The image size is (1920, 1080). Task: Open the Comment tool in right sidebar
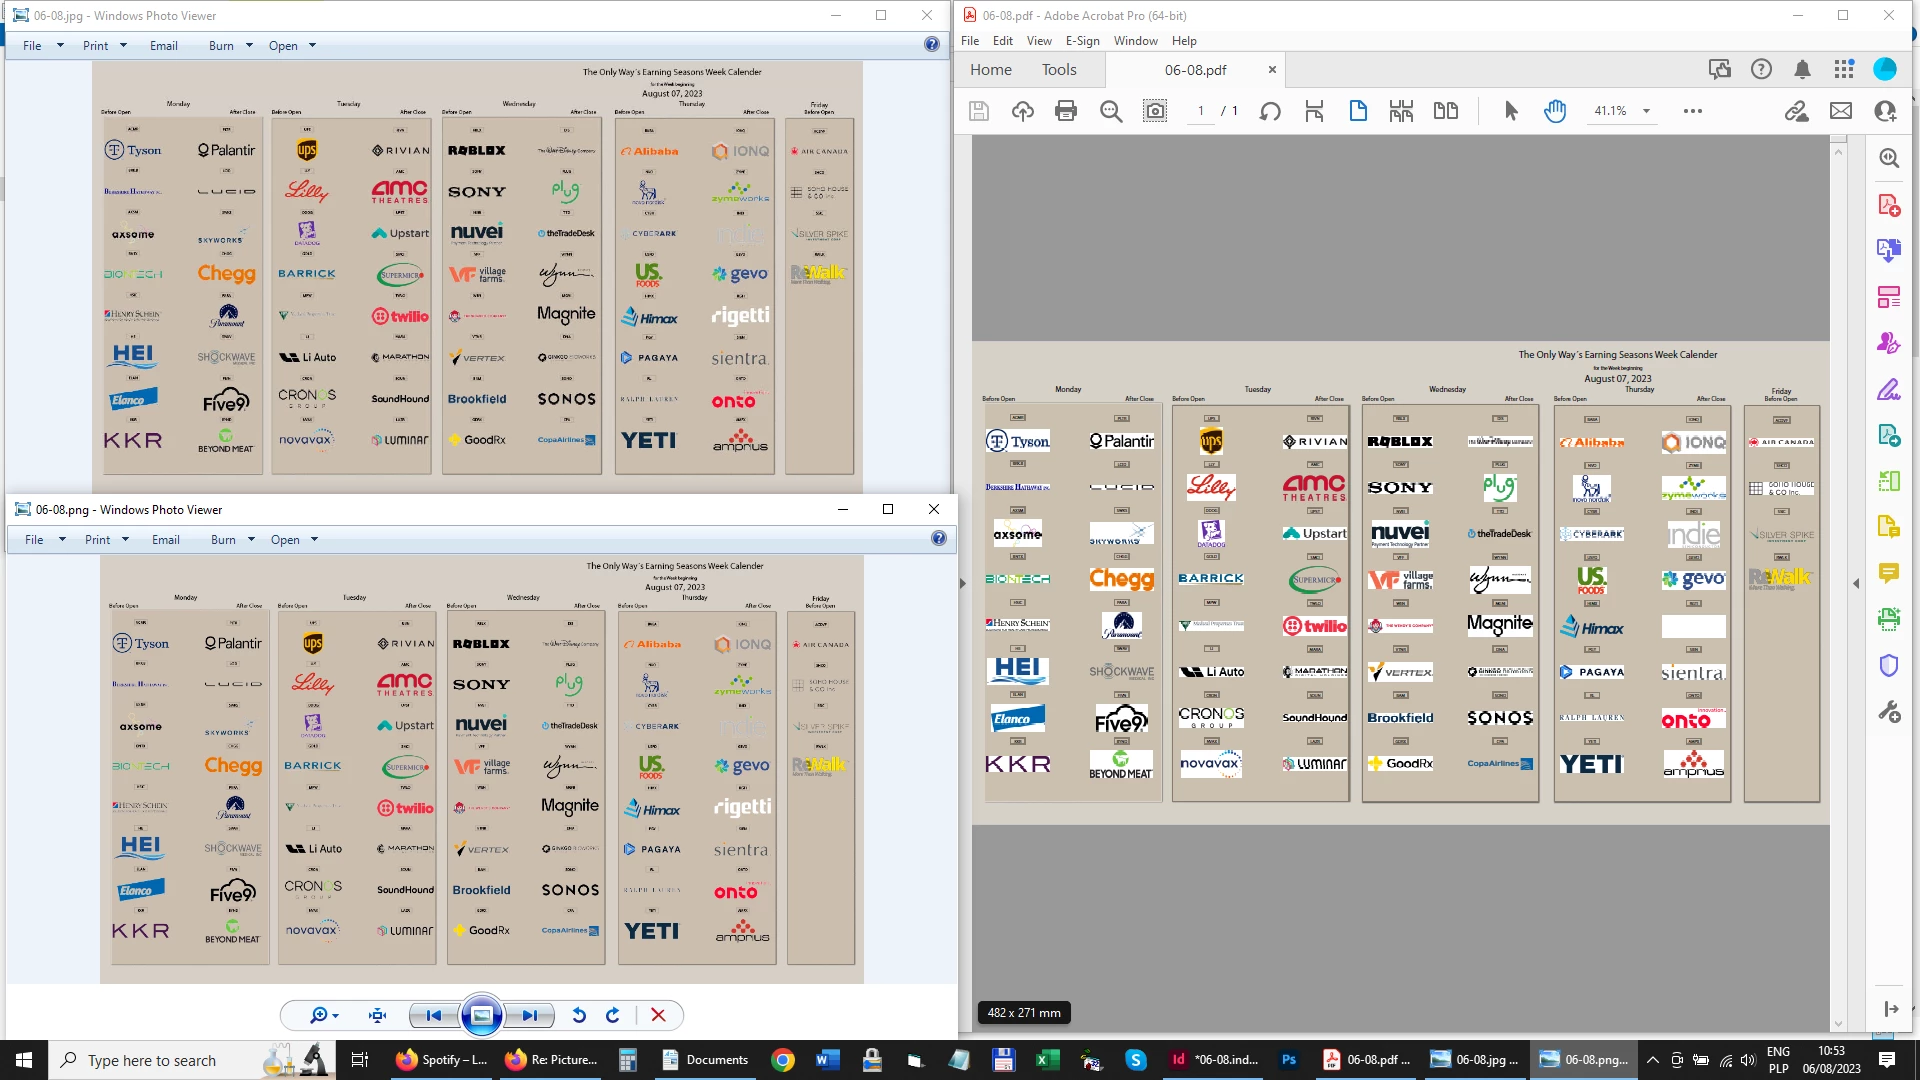coord(1888,573)
